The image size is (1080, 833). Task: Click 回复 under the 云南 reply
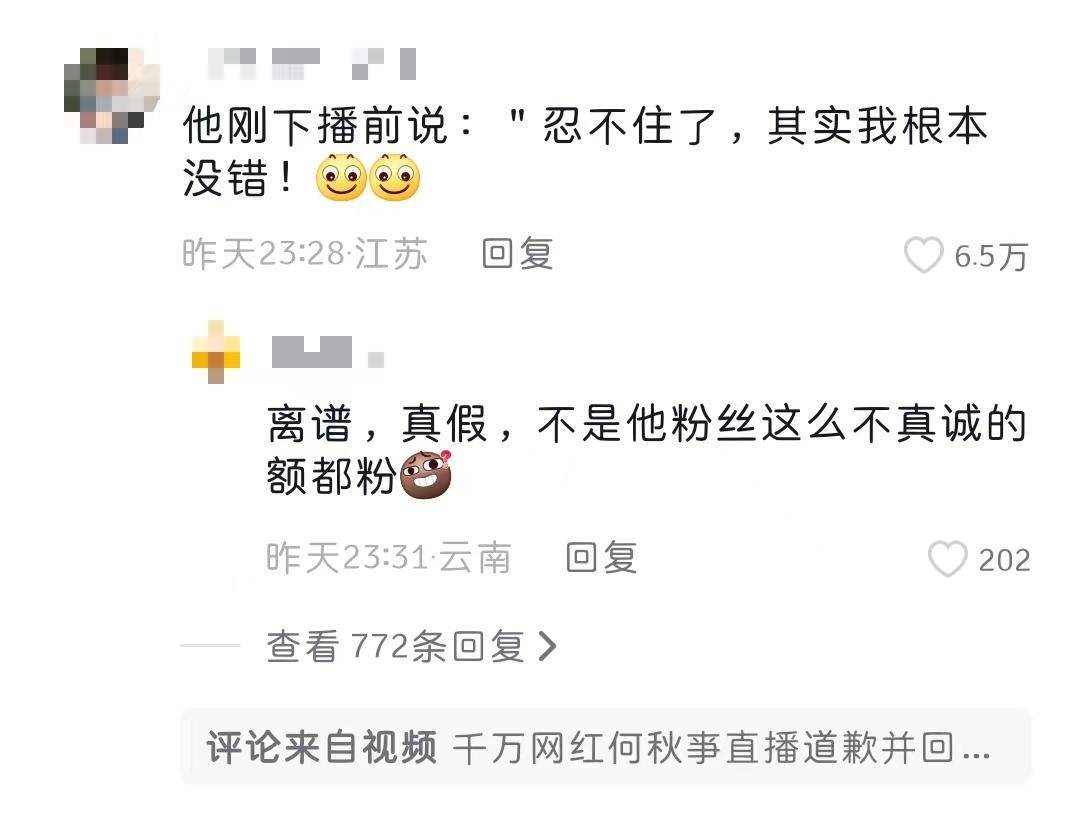pos(601,557)
